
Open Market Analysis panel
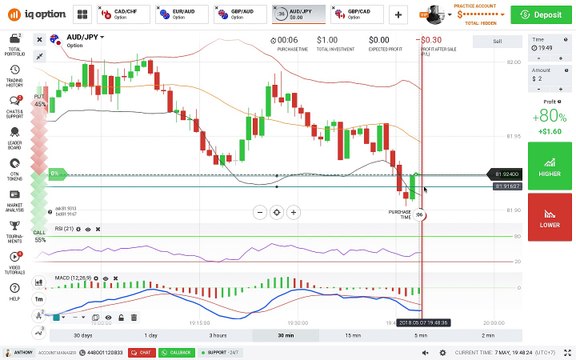click(14, 201)
